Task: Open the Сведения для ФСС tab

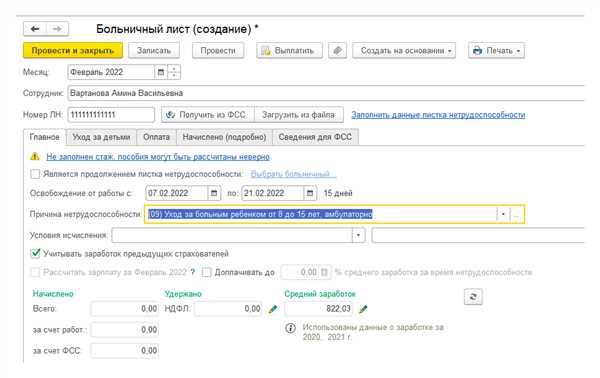Action: point(315,137)
